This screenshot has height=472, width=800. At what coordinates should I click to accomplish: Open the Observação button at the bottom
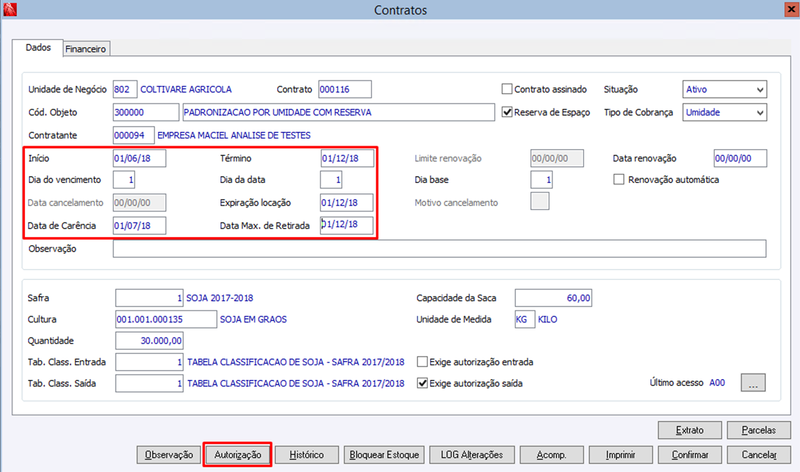[x=168, y=455]
